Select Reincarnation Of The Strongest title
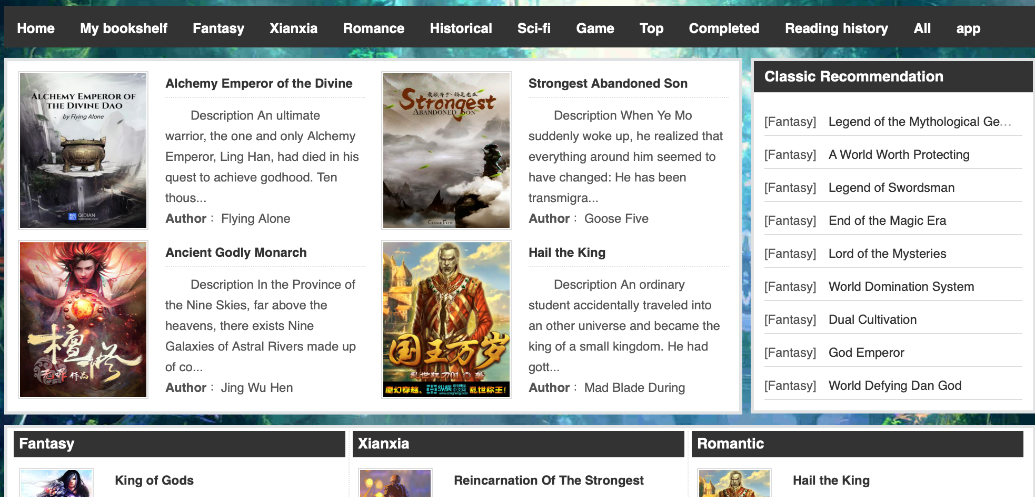The width and height of the screenshot is (1035, 497). pyautogui.click(x=548, y=481)
